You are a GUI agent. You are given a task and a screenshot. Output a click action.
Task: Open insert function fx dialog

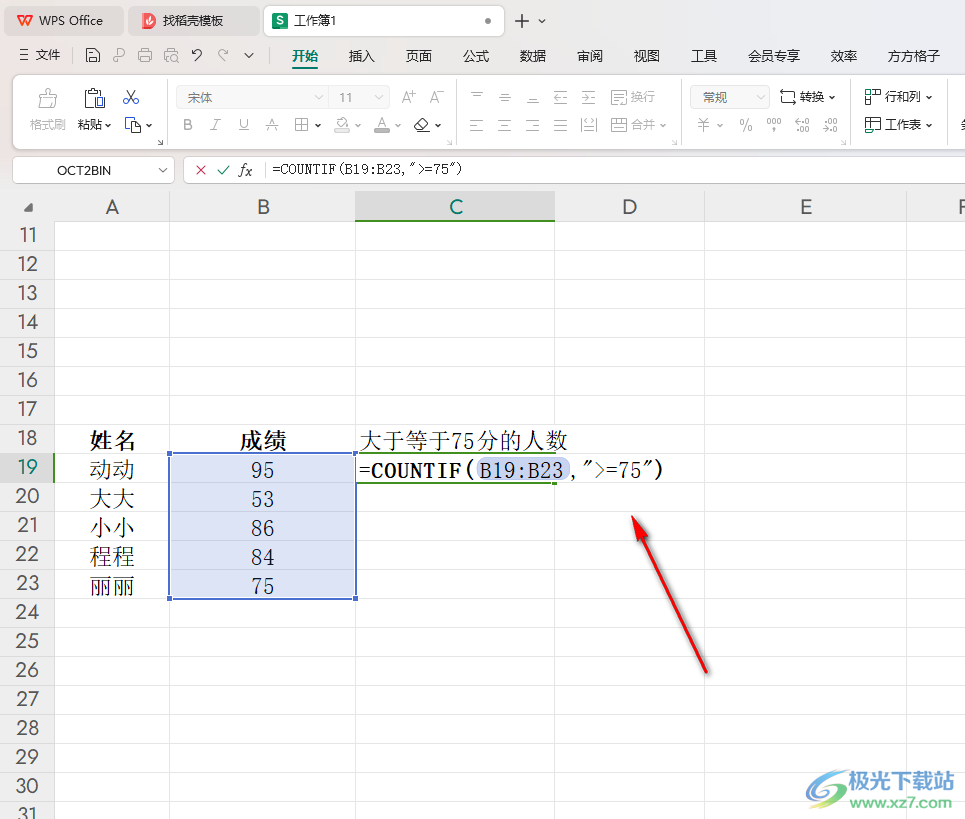coord(245,170)
